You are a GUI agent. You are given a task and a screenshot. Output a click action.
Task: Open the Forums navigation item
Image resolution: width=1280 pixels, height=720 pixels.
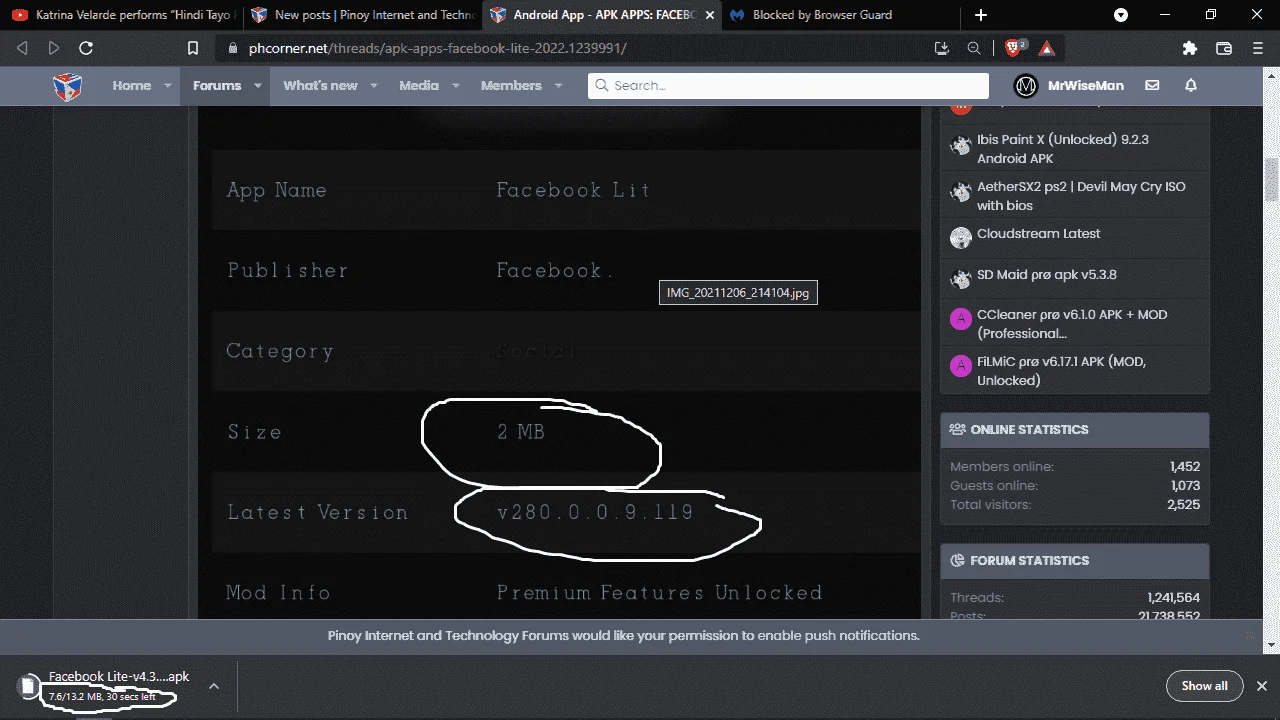tap(217, 86)
